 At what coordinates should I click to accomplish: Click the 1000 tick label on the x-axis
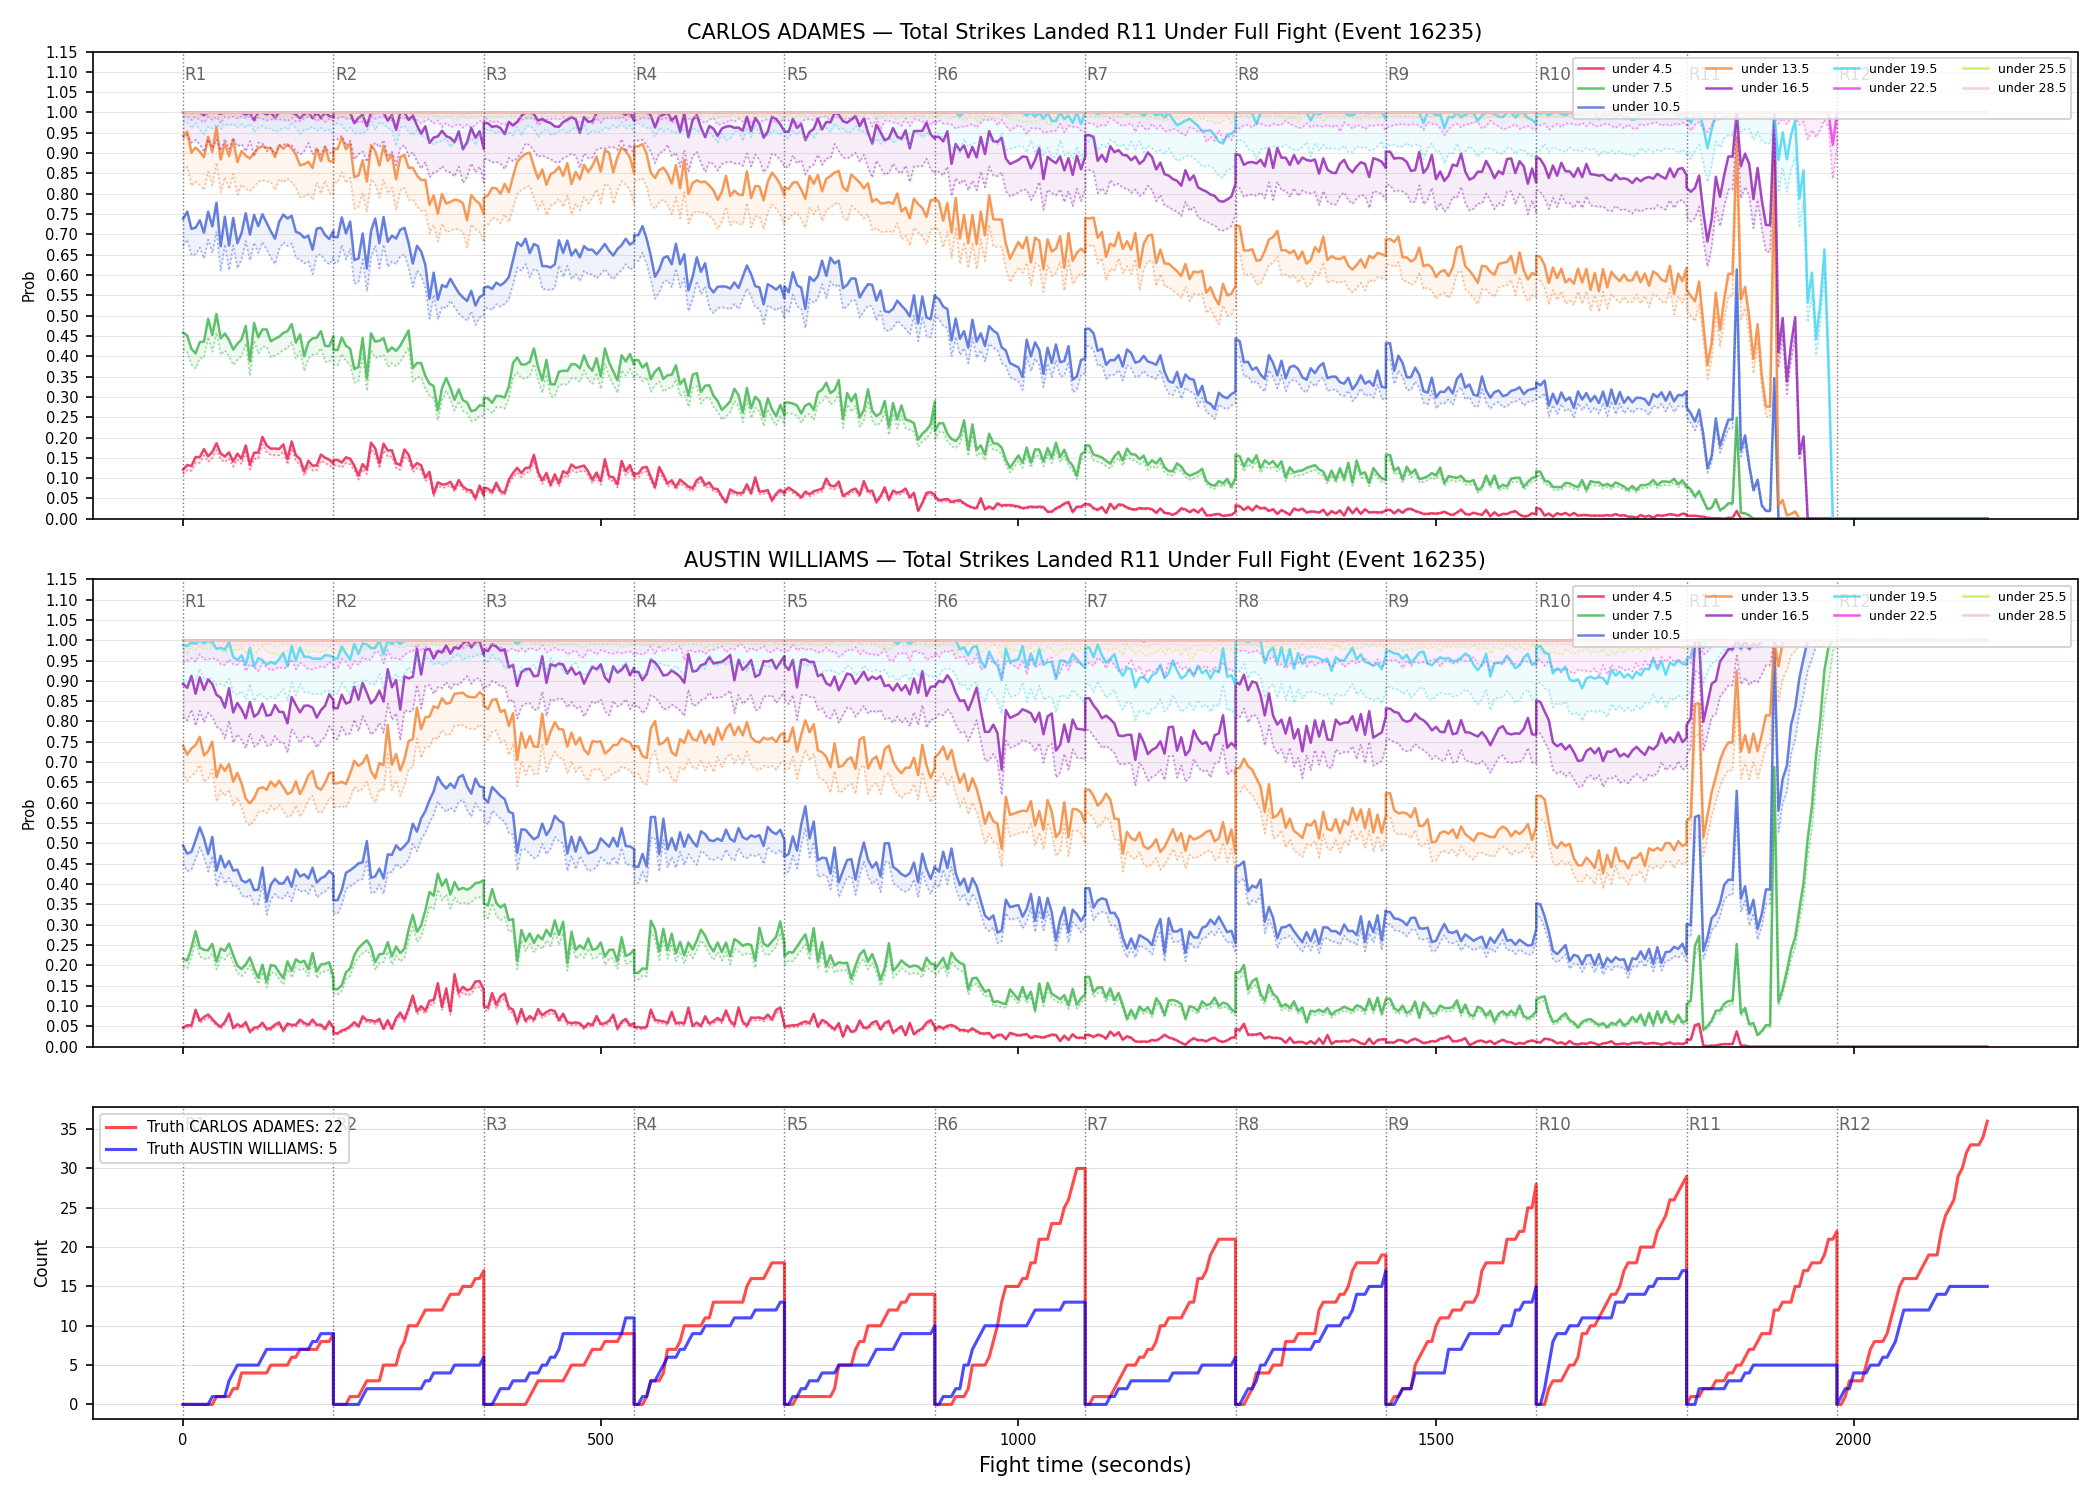pos(1018,1440)
